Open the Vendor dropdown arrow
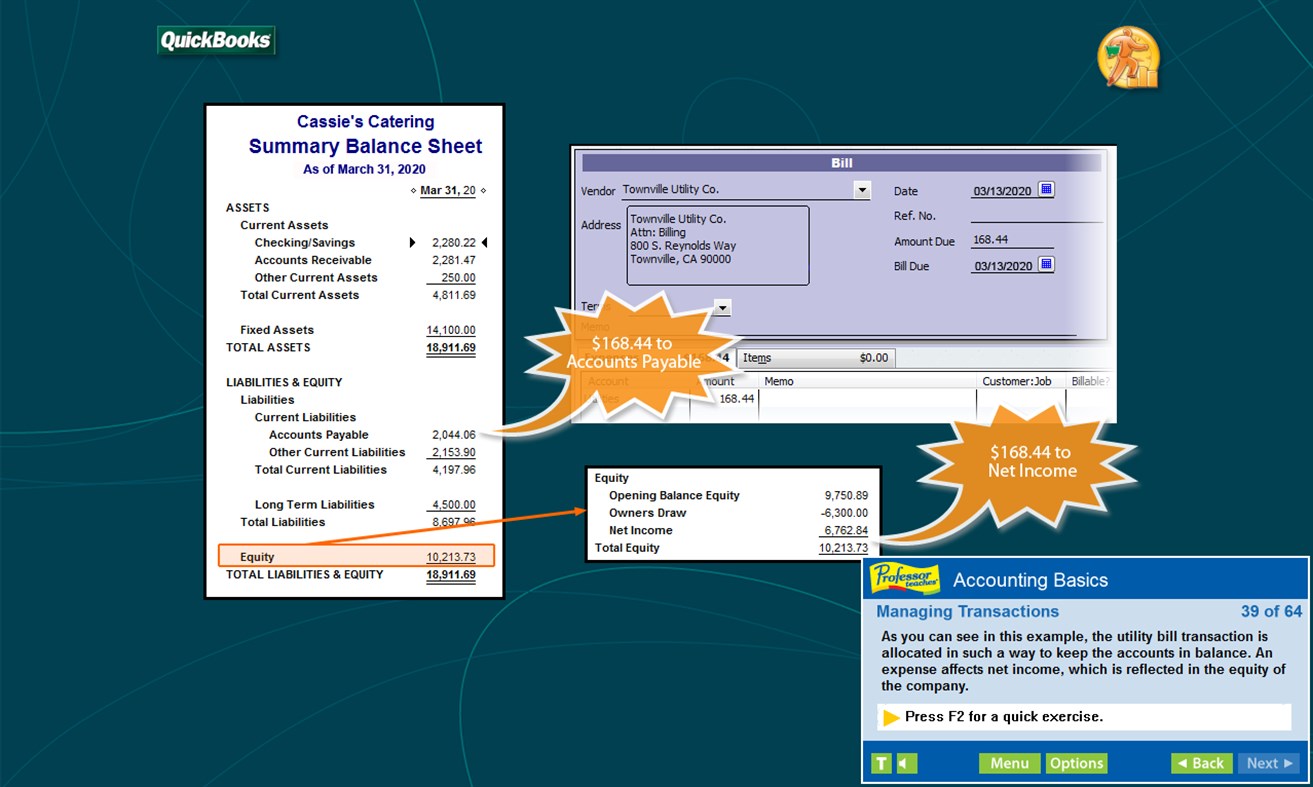1313x787 pixels. point(861,189)
